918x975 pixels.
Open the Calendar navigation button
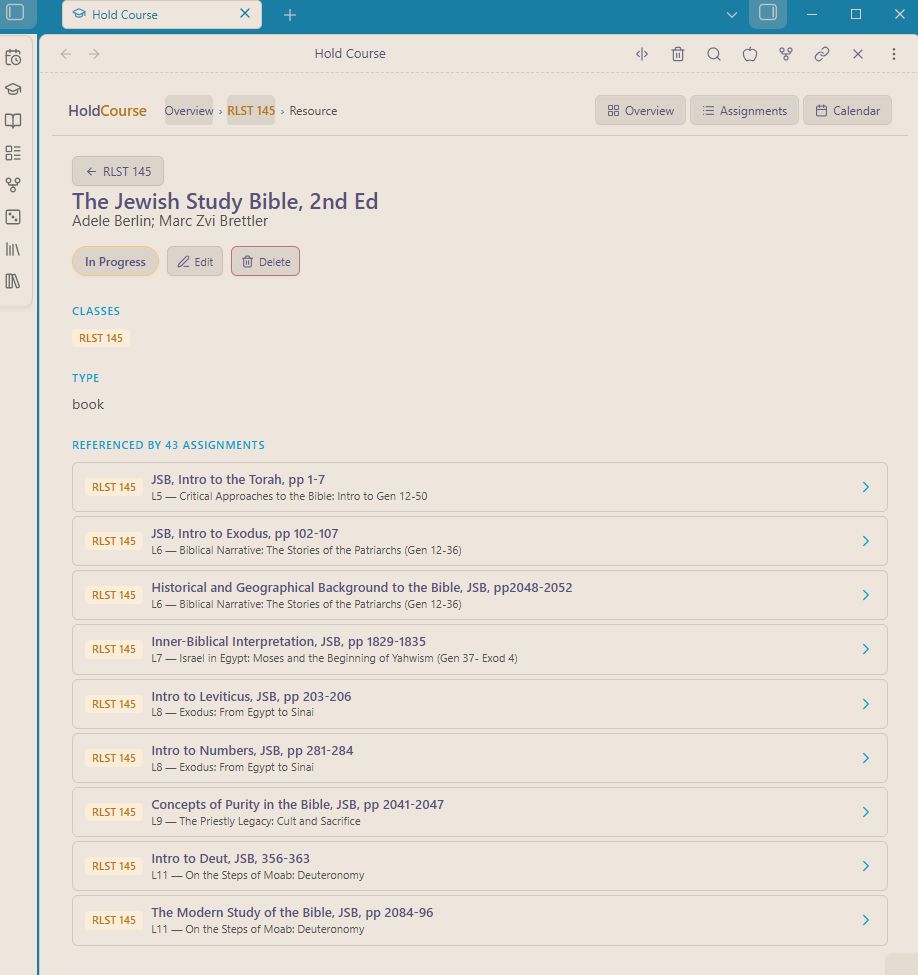click(847, 111)
